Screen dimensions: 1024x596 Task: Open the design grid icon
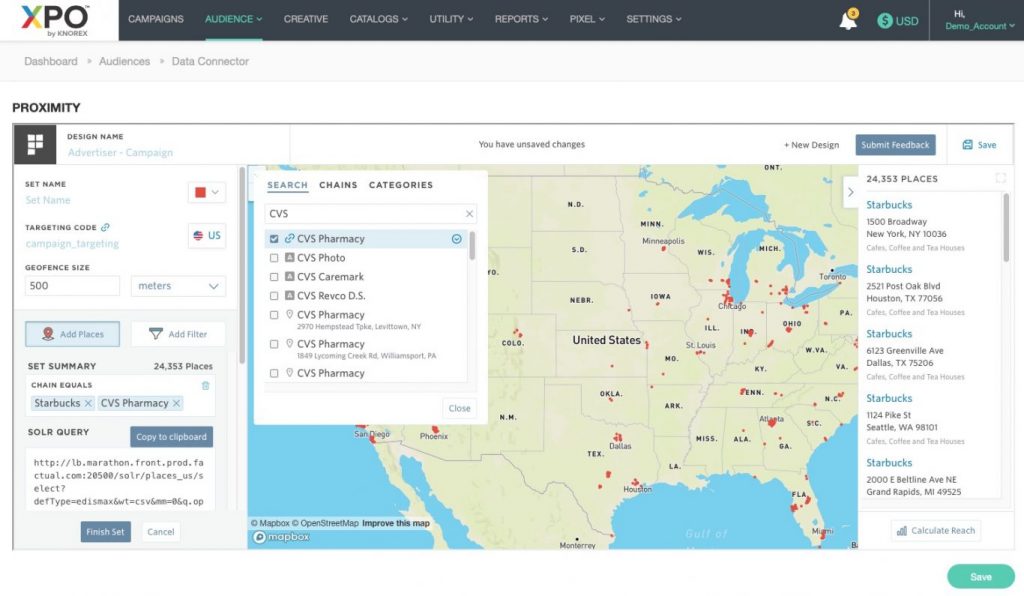[x=35, y=144]
